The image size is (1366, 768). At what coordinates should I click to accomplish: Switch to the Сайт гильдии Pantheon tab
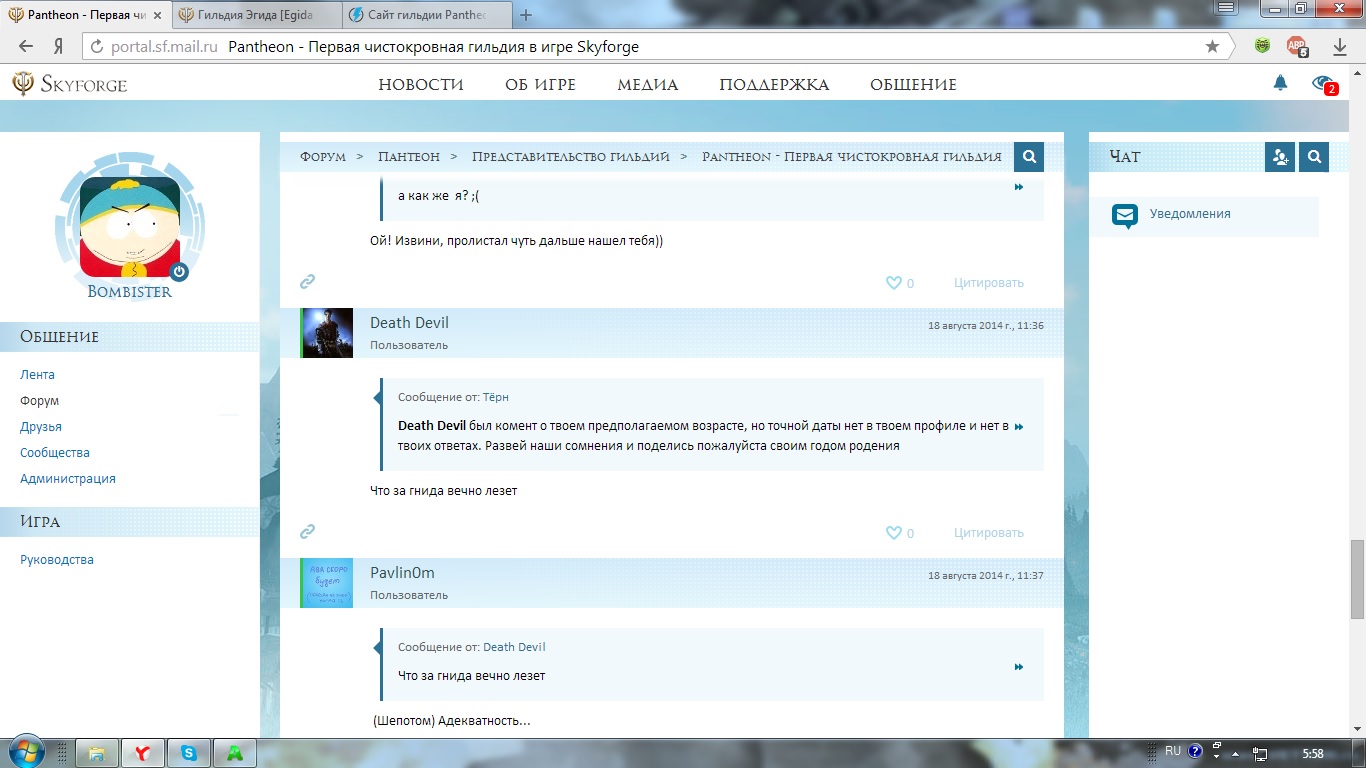click(426, 15)
